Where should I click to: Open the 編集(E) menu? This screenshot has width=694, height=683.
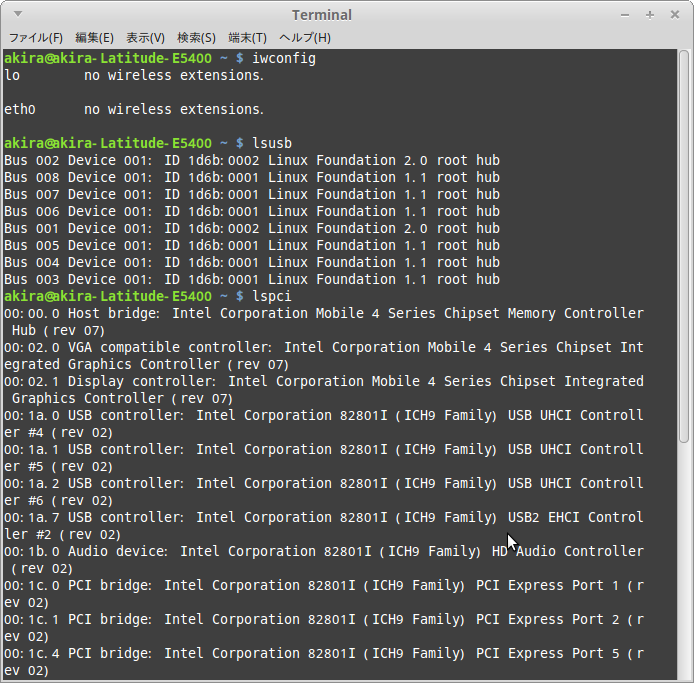pos(94,38)
